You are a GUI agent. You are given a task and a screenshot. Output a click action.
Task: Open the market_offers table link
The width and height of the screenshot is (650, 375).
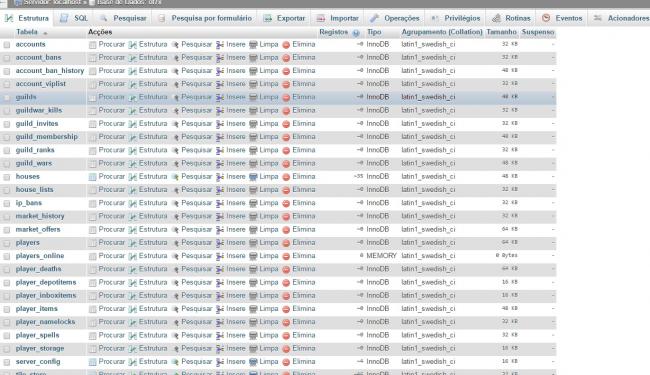[38, 229]
